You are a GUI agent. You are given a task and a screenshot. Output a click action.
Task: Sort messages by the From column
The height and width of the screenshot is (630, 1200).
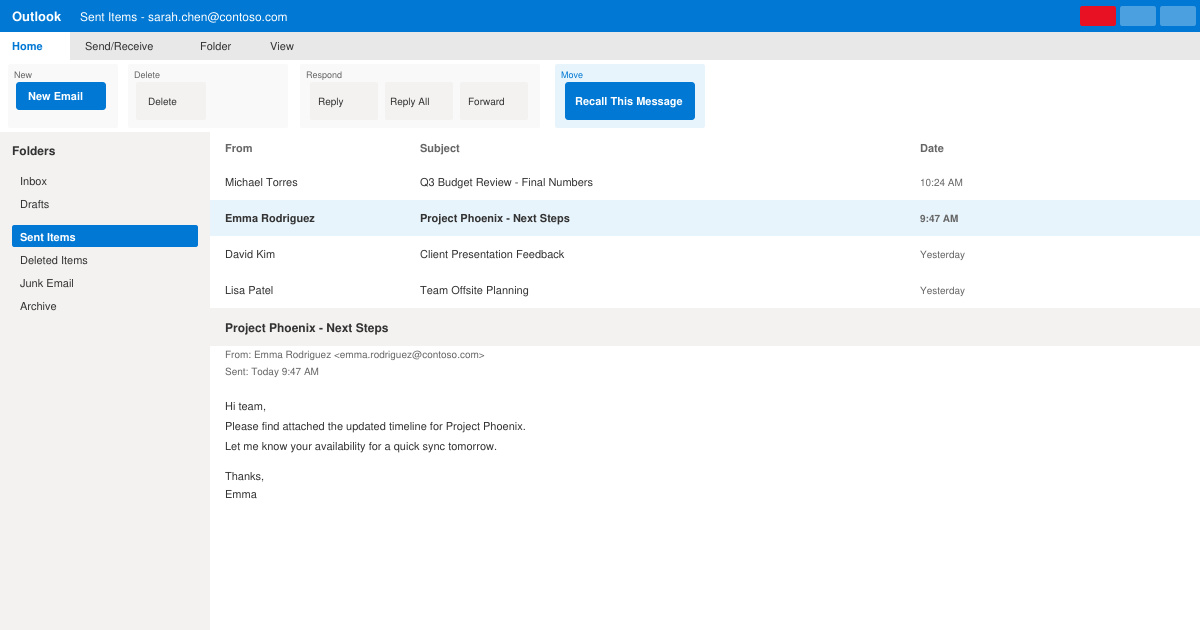point(239,148)
